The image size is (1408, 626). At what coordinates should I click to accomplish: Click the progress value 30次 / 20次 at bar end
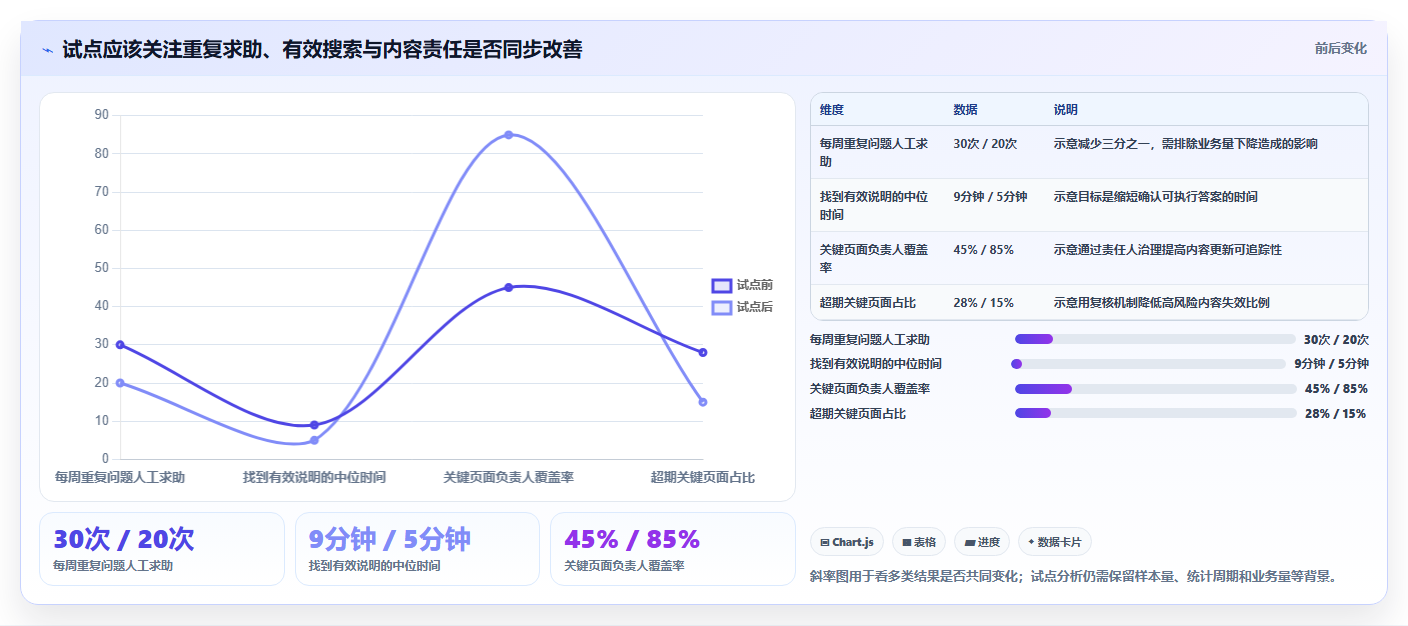click(x=1336, y=340)
